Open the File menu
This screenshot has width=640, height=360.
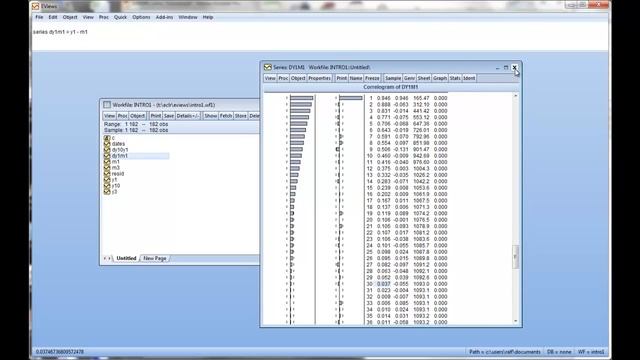(x=39, y=17)
